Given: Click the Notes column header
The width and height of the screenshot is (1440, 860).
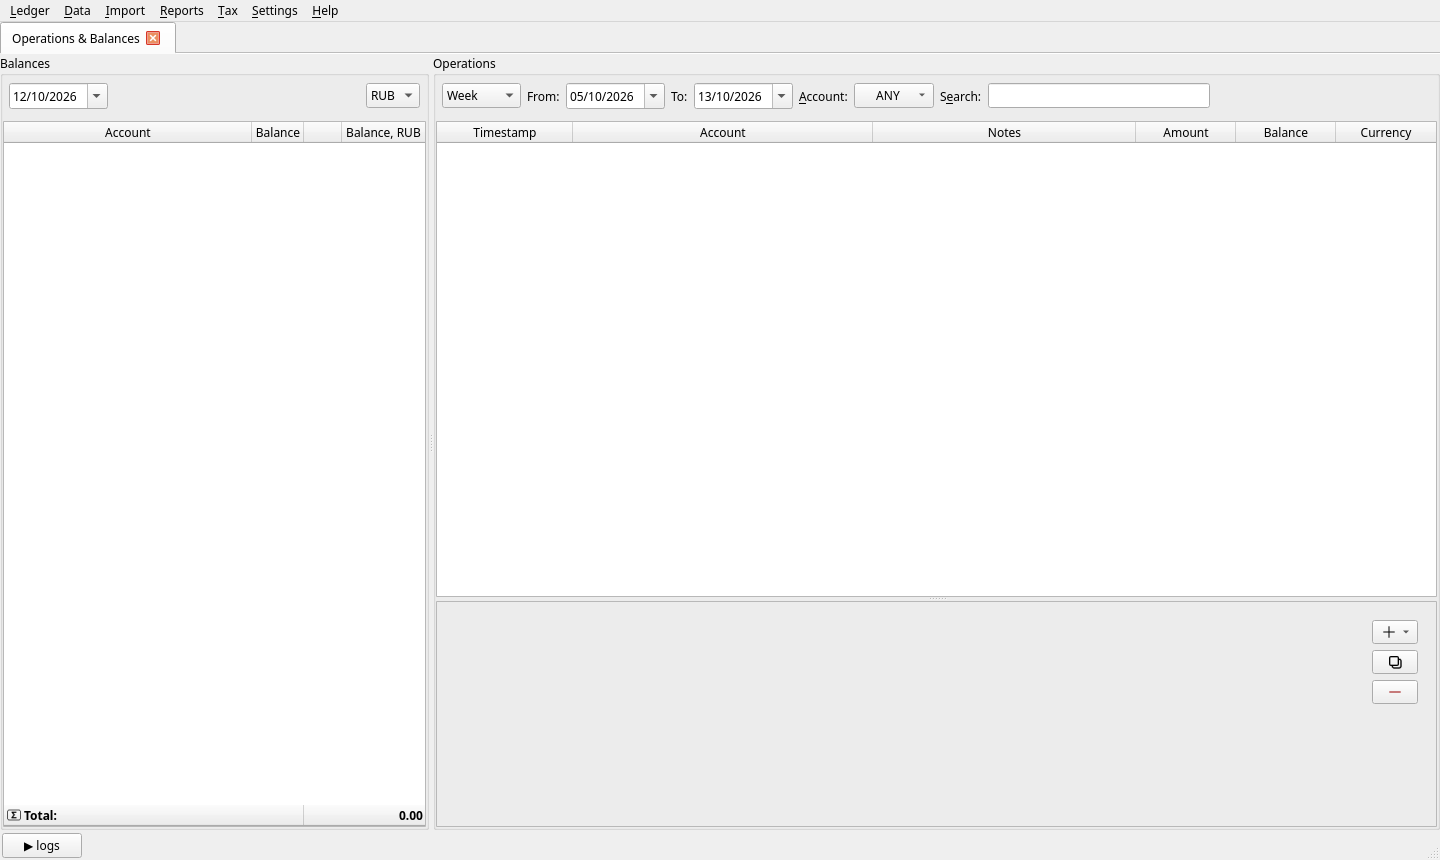Looking at the screenshot, I should [1004, 132].
